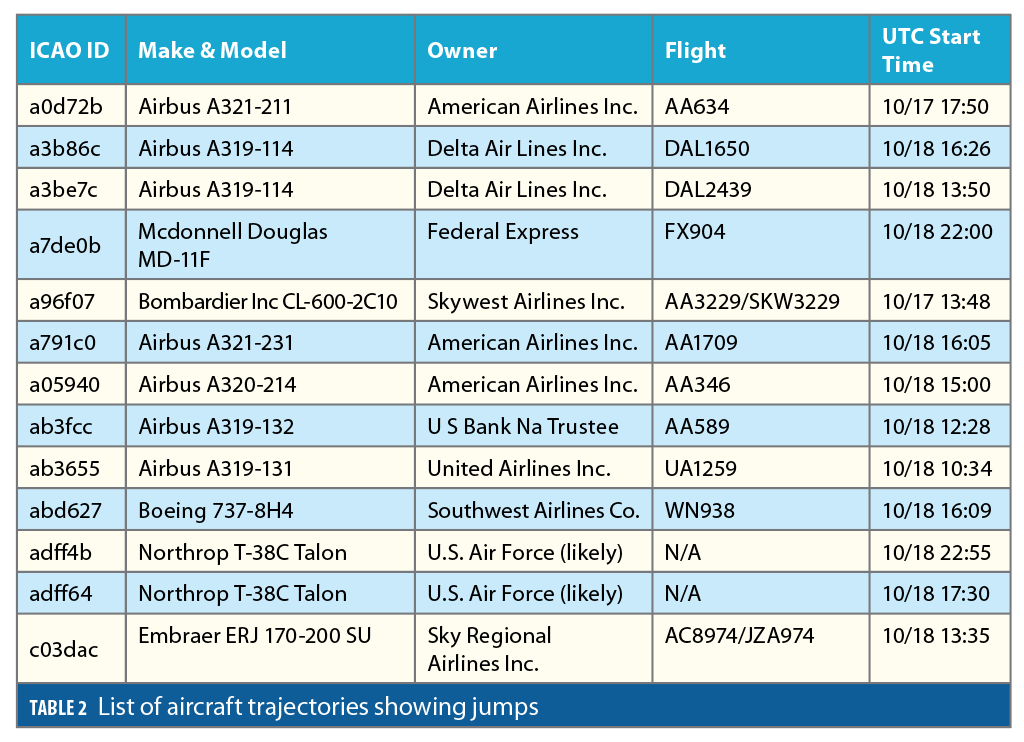Viewport: 1024px width, 742px height.
Task: Select the Mcdonnell Douglas MD-11F cell
Action: pos(233,245)
